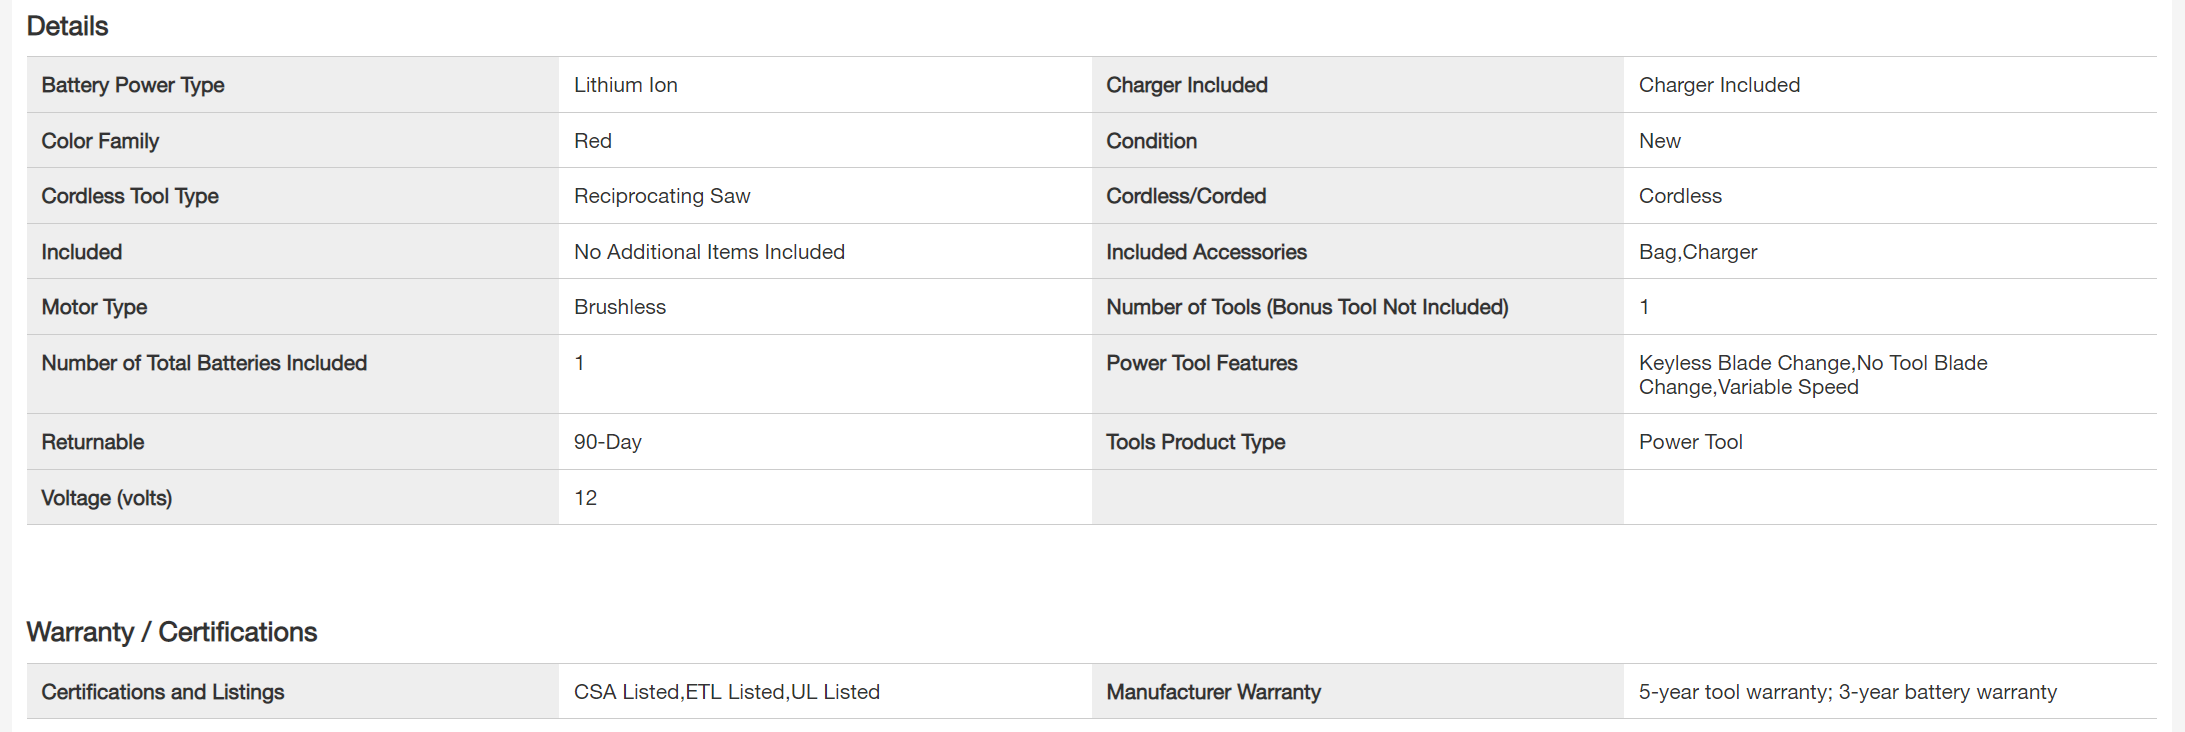The image size is (2185, 732).
Task: Click Number of Total Batteries Included label
Action: pyautogui.click(x=204, y=363)
